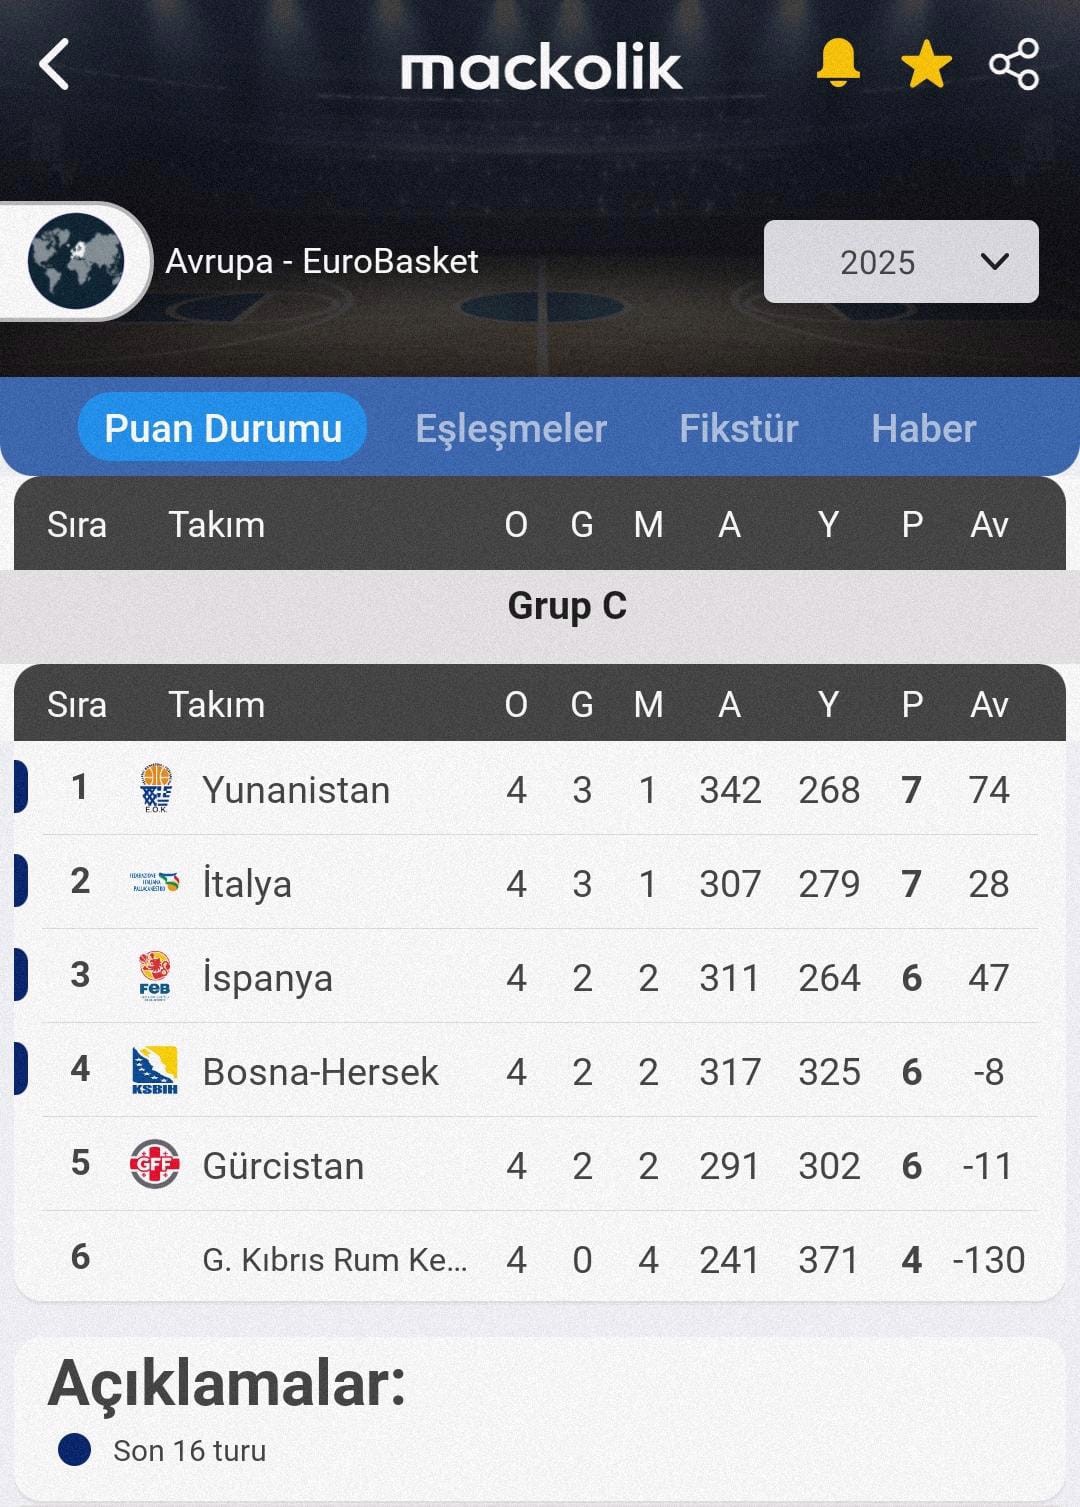The height and width of the screenshot is (1507, 1080).
Task: Open the share icon
Action: click(1014, 64)
